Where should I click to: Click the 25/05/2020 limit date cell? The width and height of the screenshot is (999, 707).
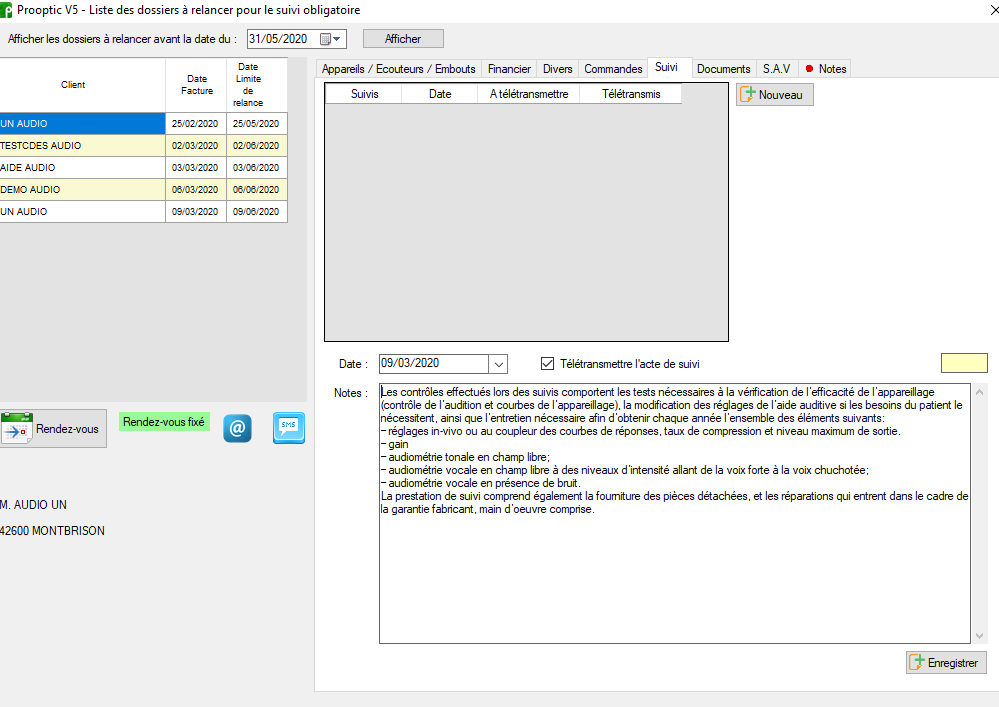pos(256,124)
